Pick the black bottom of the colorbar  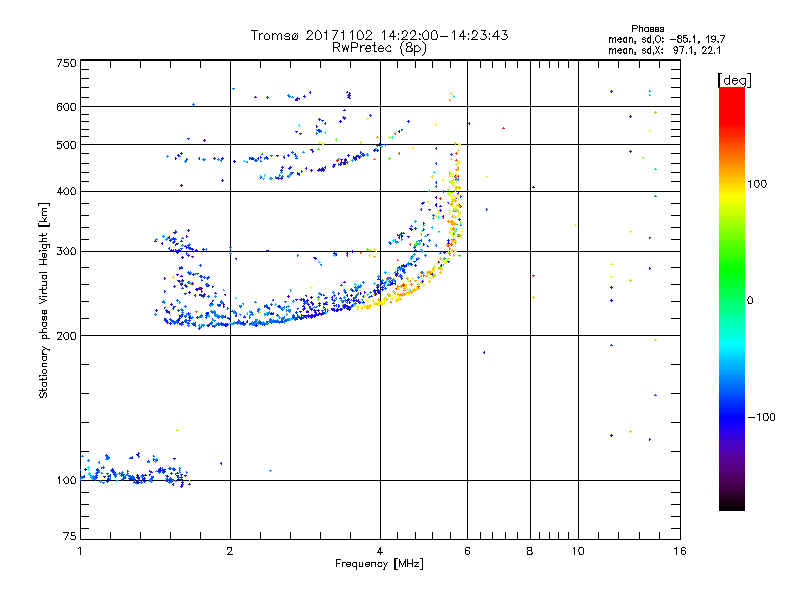coord(732,503)
